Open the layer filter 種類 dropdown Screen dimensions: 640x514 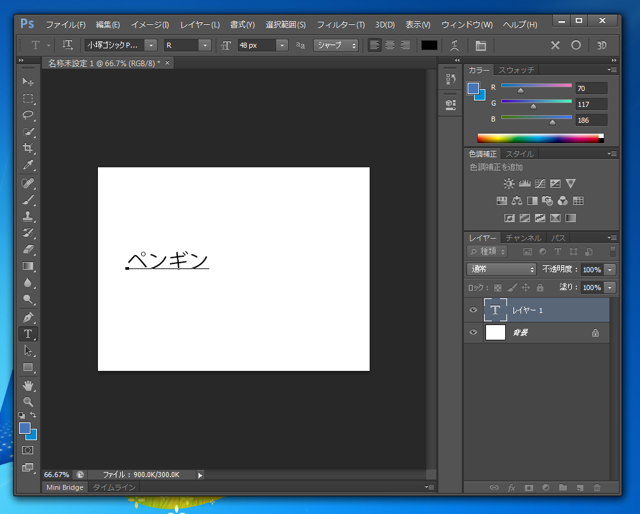point(487,251)
